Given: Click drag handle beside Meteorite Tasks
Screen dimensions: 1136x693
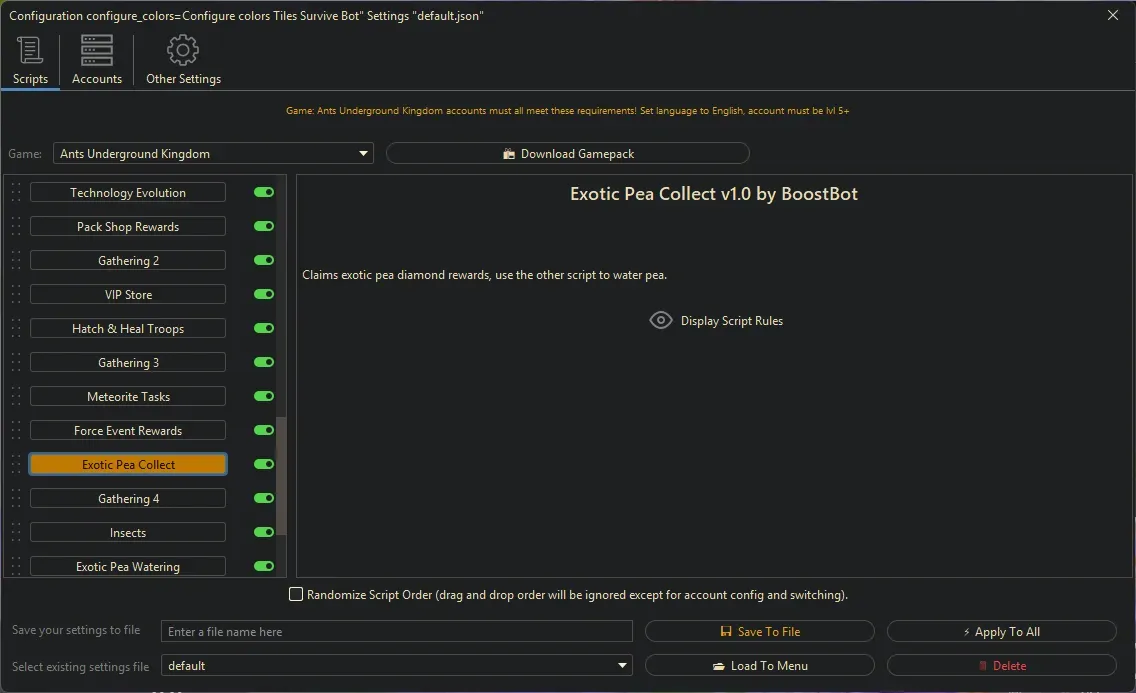Looking at the screenshot, I should [16, 397].
